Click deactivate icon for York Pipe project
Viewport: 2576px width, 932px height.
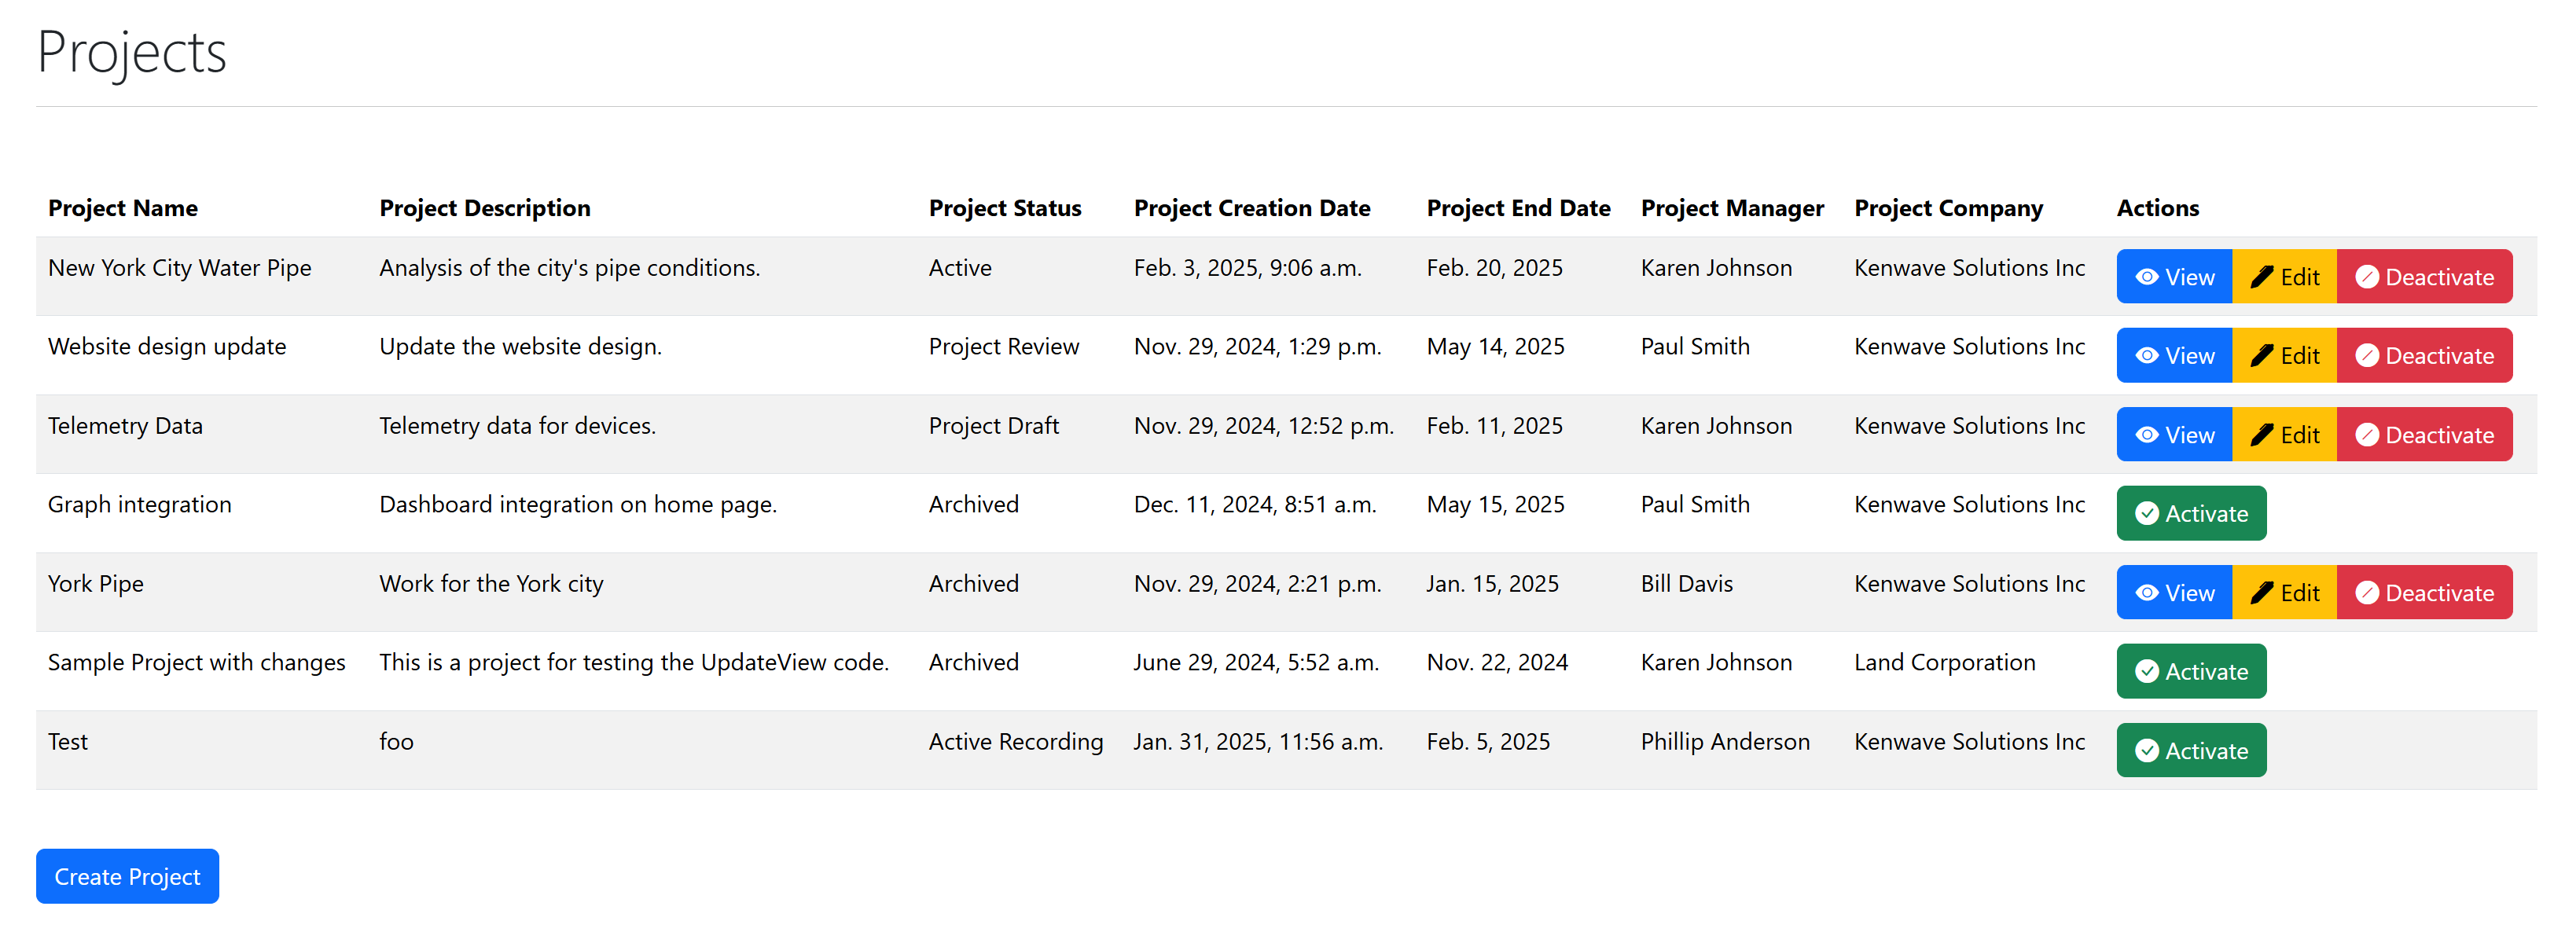tap(2366, 593)
